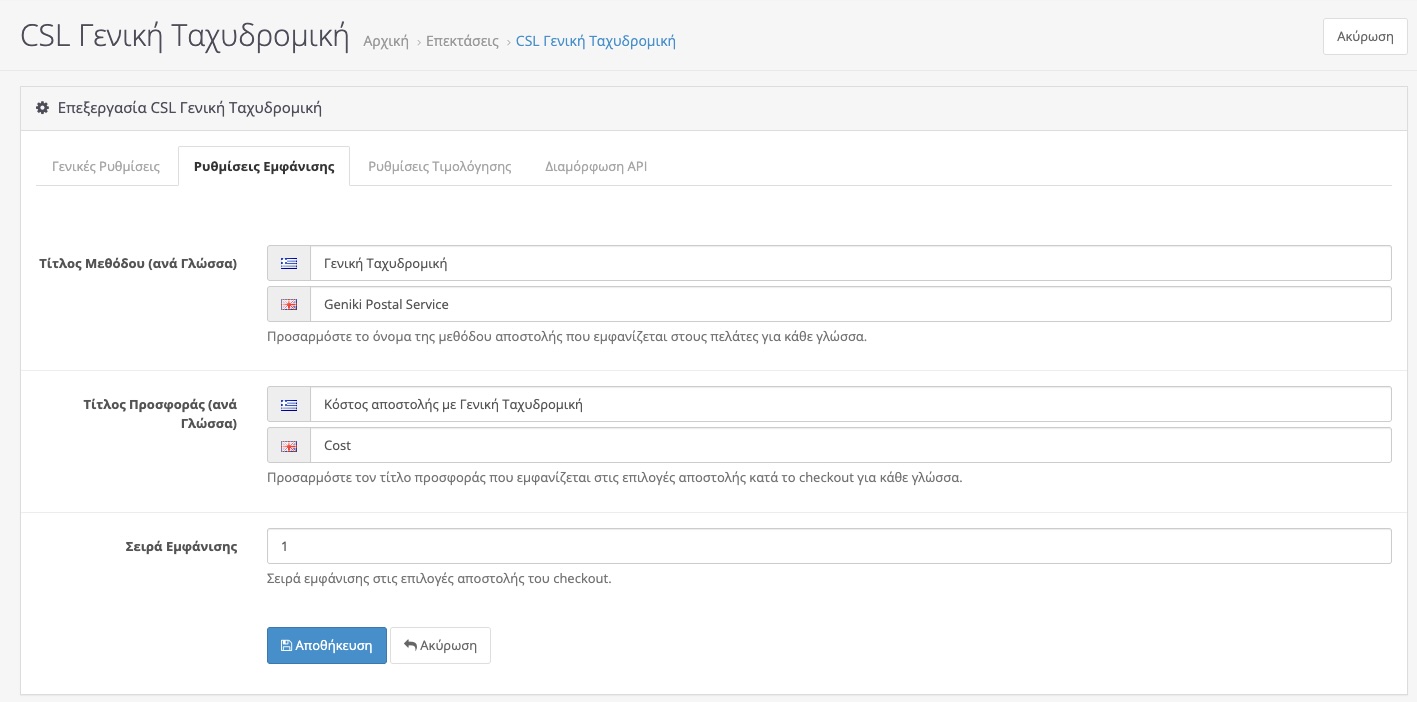Go to Αρχική breadcrumb link
This screenshot has height=702, width=1417.
tap(386, 41)
